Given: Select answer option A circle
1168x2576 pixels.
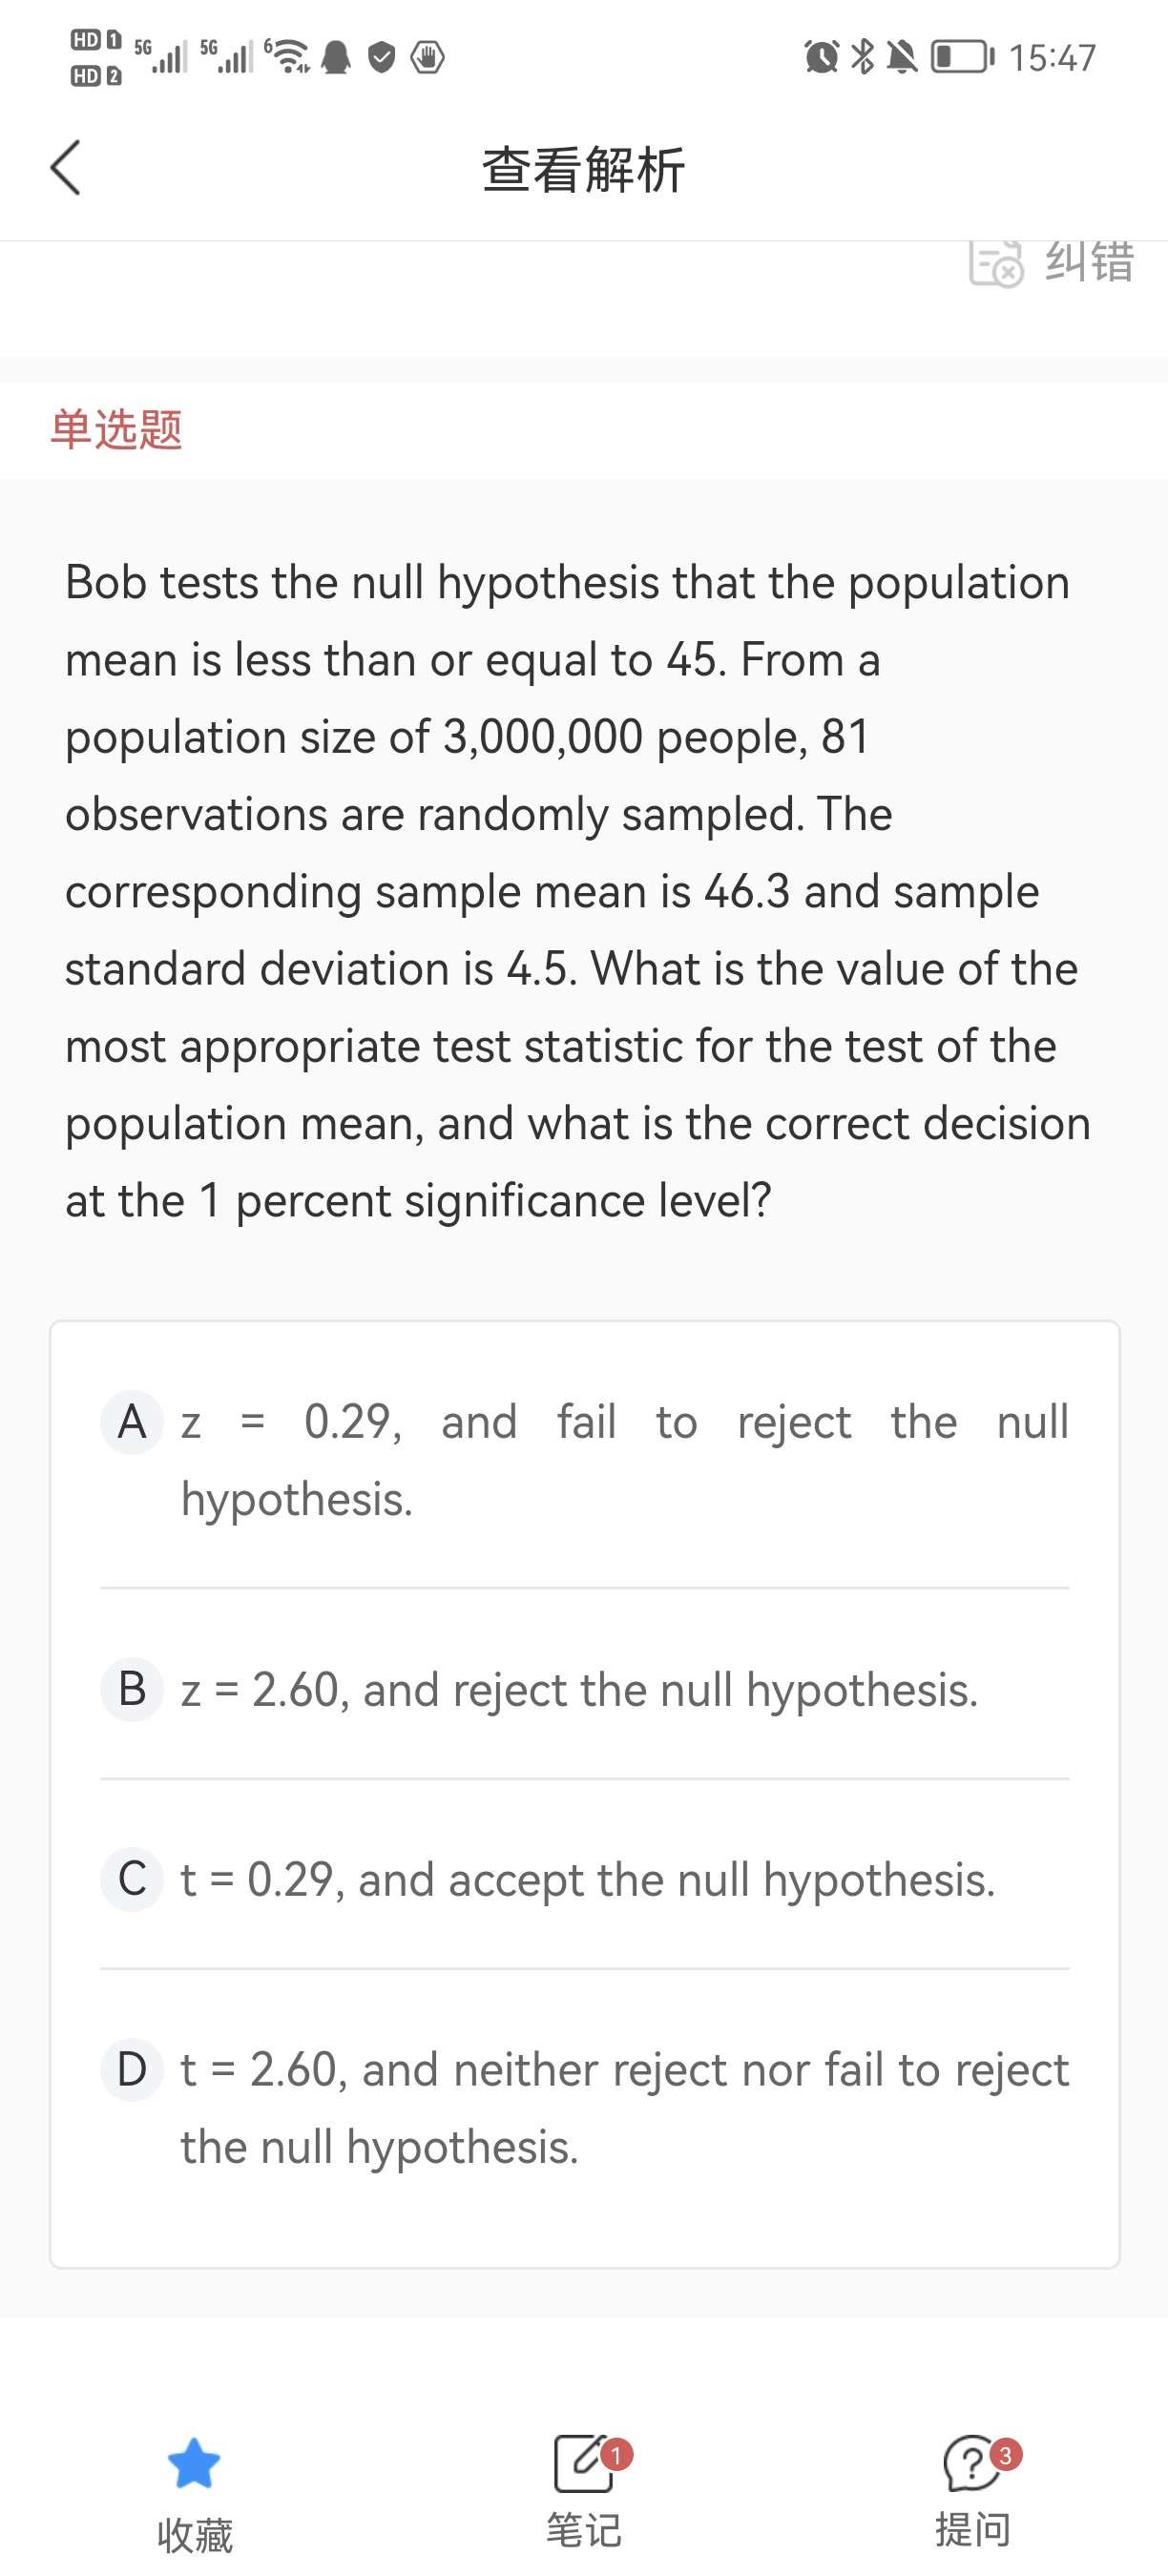Looking at the screenshot, I should [x=132, y=1422].
